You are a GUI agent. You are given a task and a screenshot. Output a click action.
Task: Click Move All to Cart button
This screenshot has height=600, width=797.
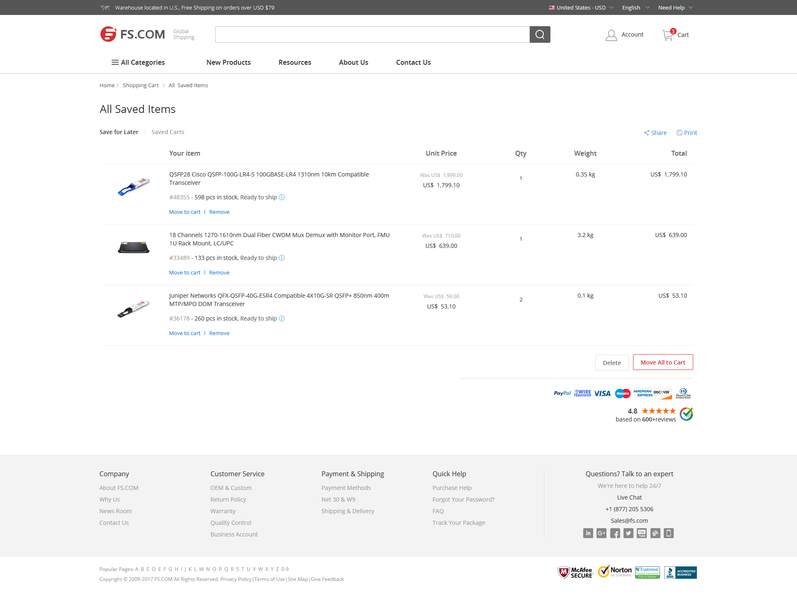point(663,363)
